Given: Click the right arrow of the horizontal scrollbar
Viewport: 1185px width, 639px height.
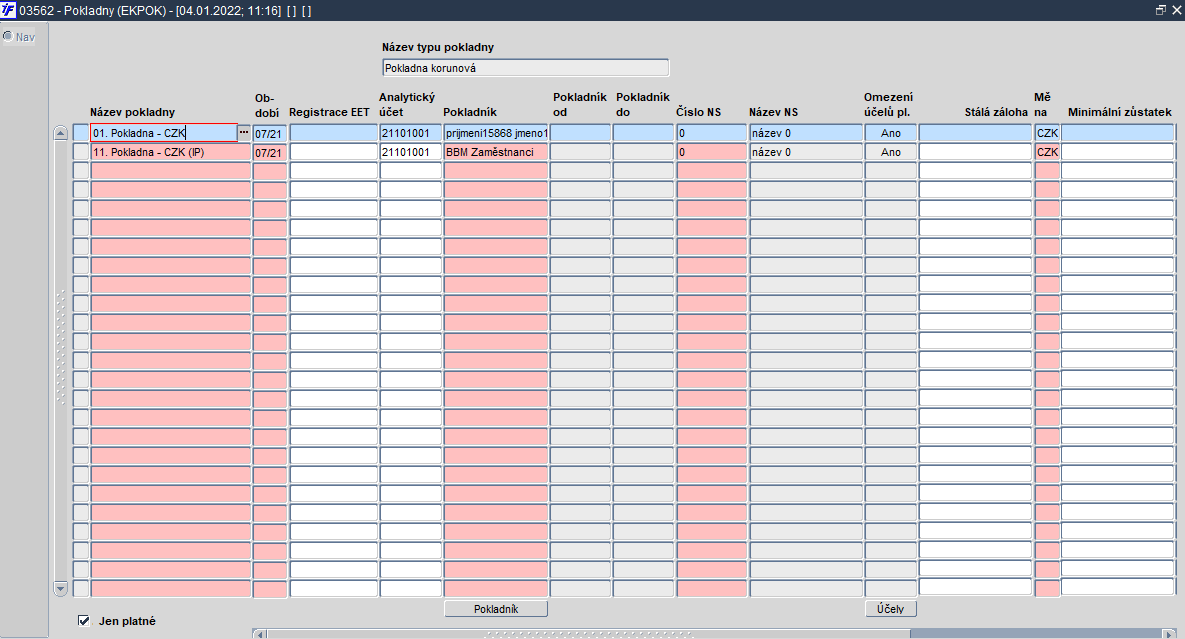Looking at the screenshot, I should tap(1171, 634).
